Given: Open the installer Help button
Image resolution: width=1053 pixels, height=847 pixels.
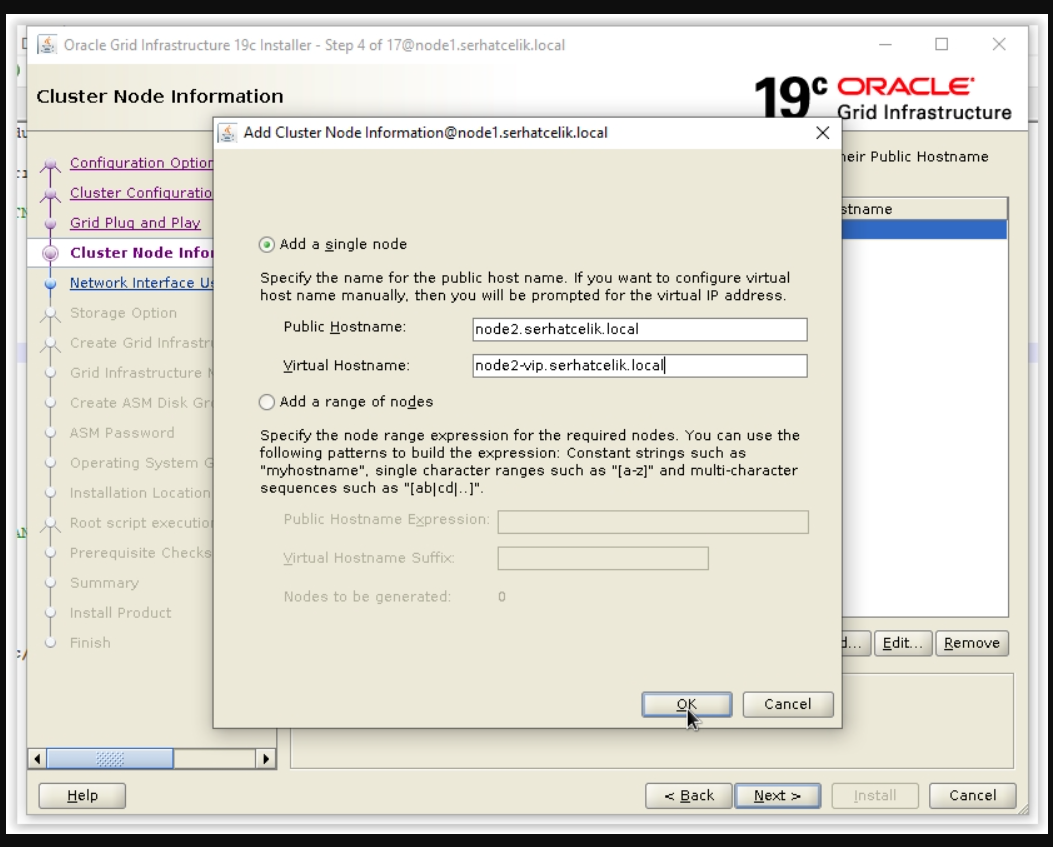Looking at the screenshot, I should point(82,795).
